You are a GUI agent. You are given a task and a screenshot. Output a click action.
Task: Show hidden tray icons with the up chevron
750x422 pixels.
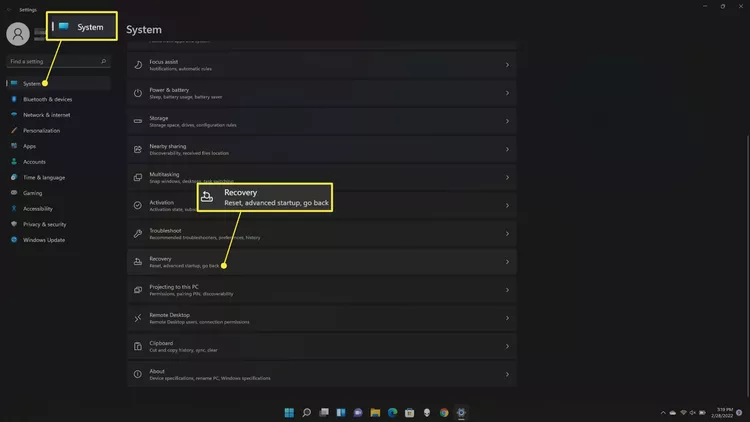(x=663, y=412)
